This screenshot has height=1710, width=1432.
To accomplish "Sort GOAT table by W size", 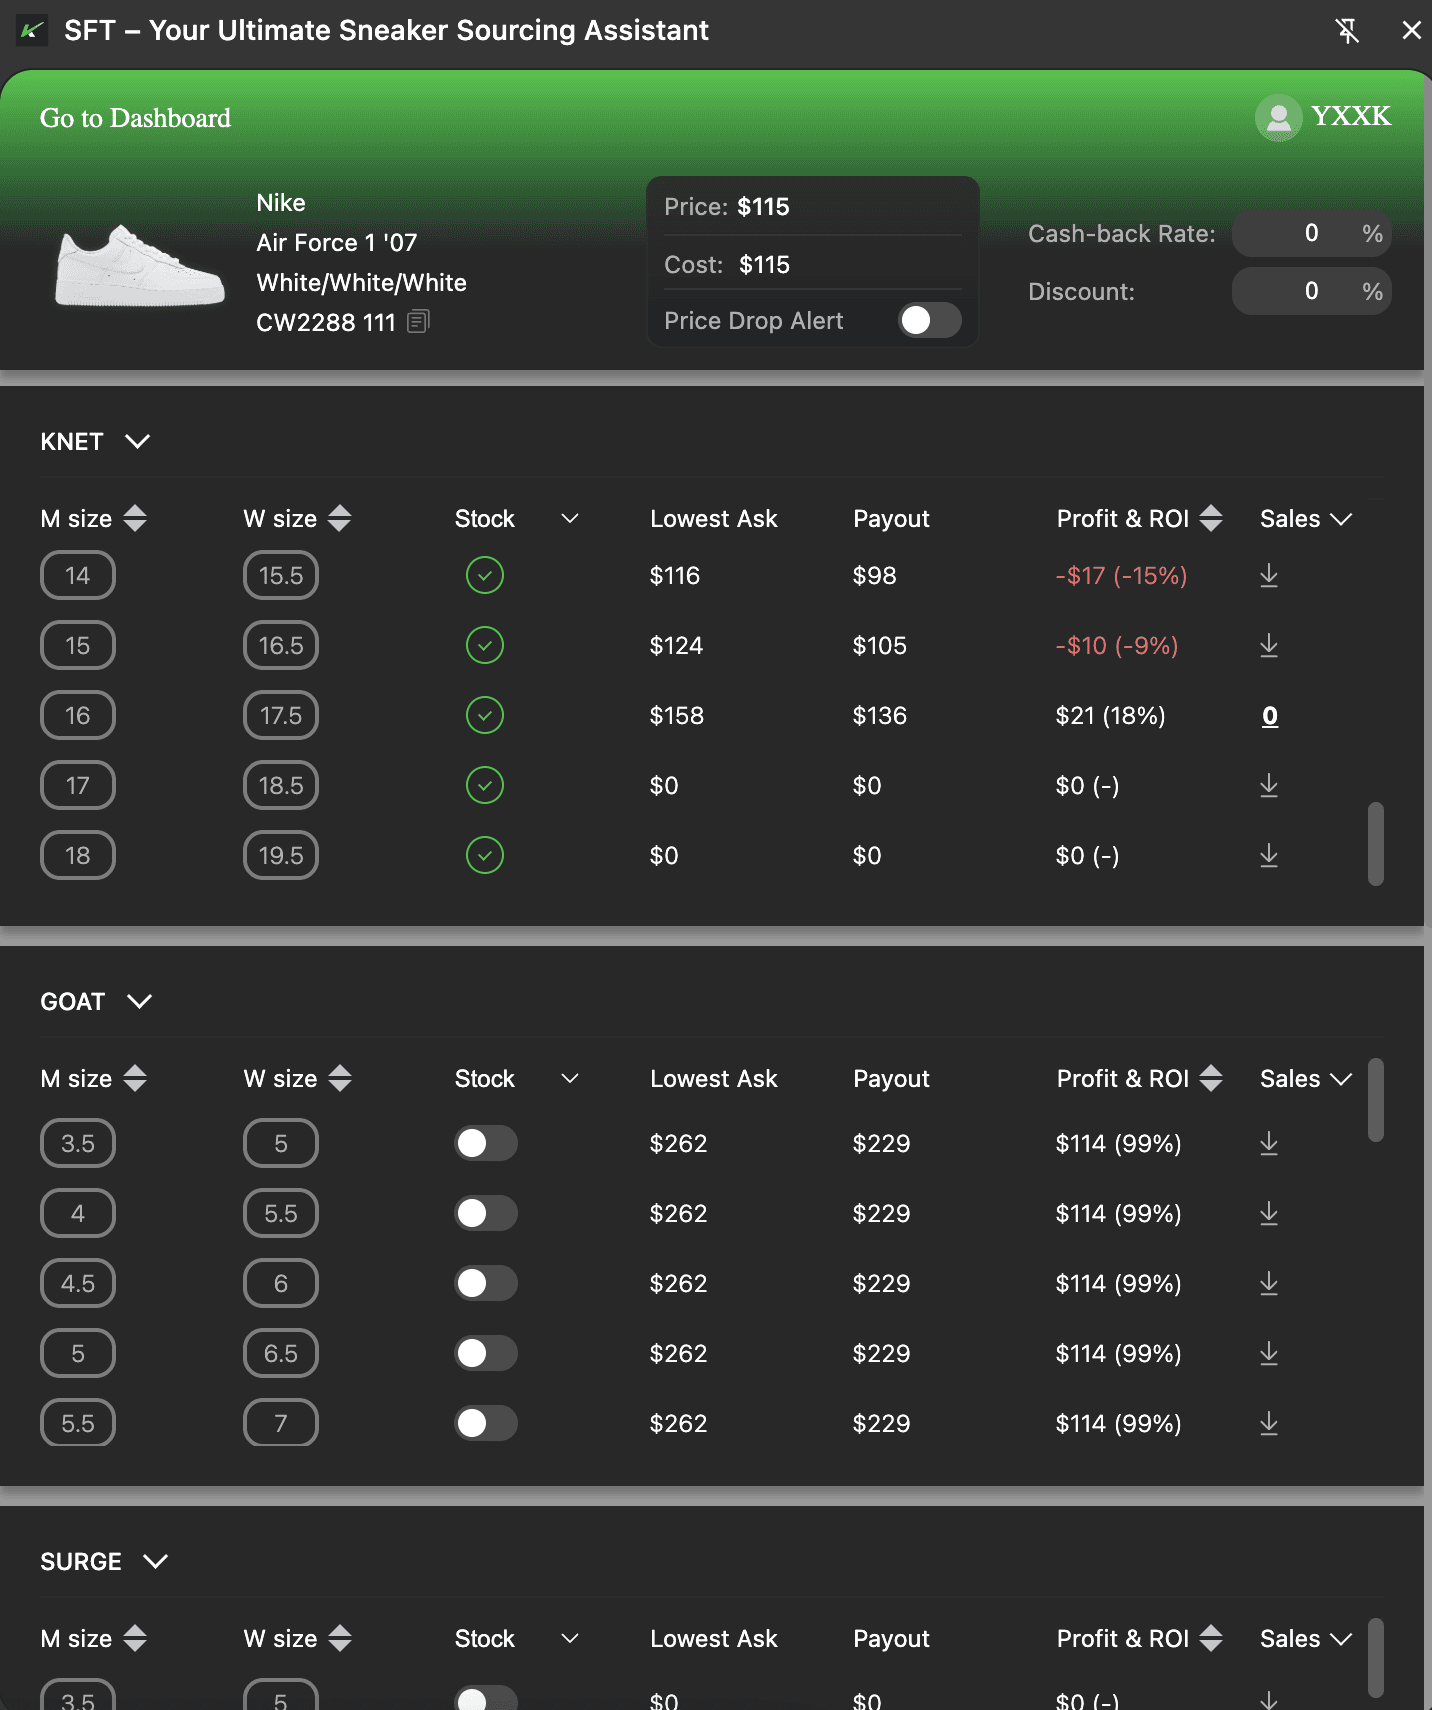I will click(x=340, y=1078).
